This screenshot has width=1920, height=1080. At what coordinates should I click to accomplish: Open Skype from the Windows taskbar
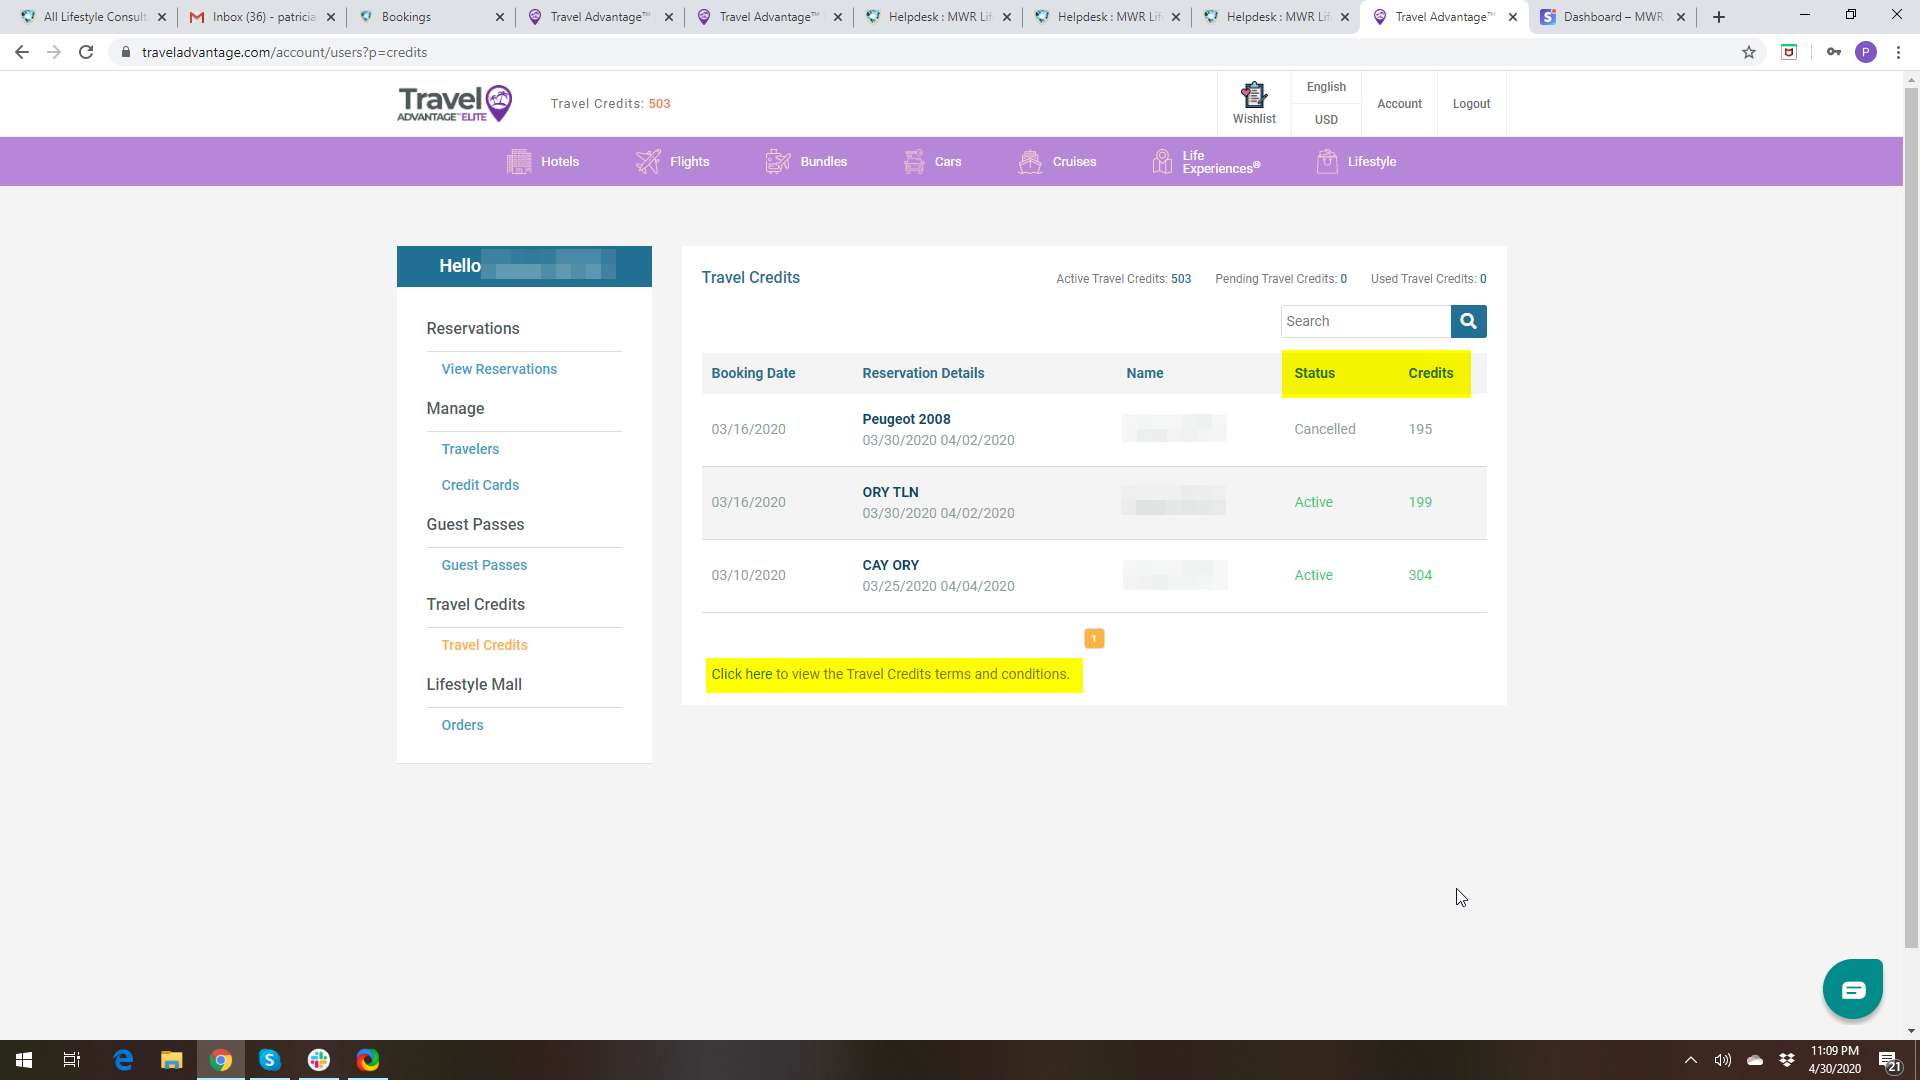click(x=269, y=1060)
